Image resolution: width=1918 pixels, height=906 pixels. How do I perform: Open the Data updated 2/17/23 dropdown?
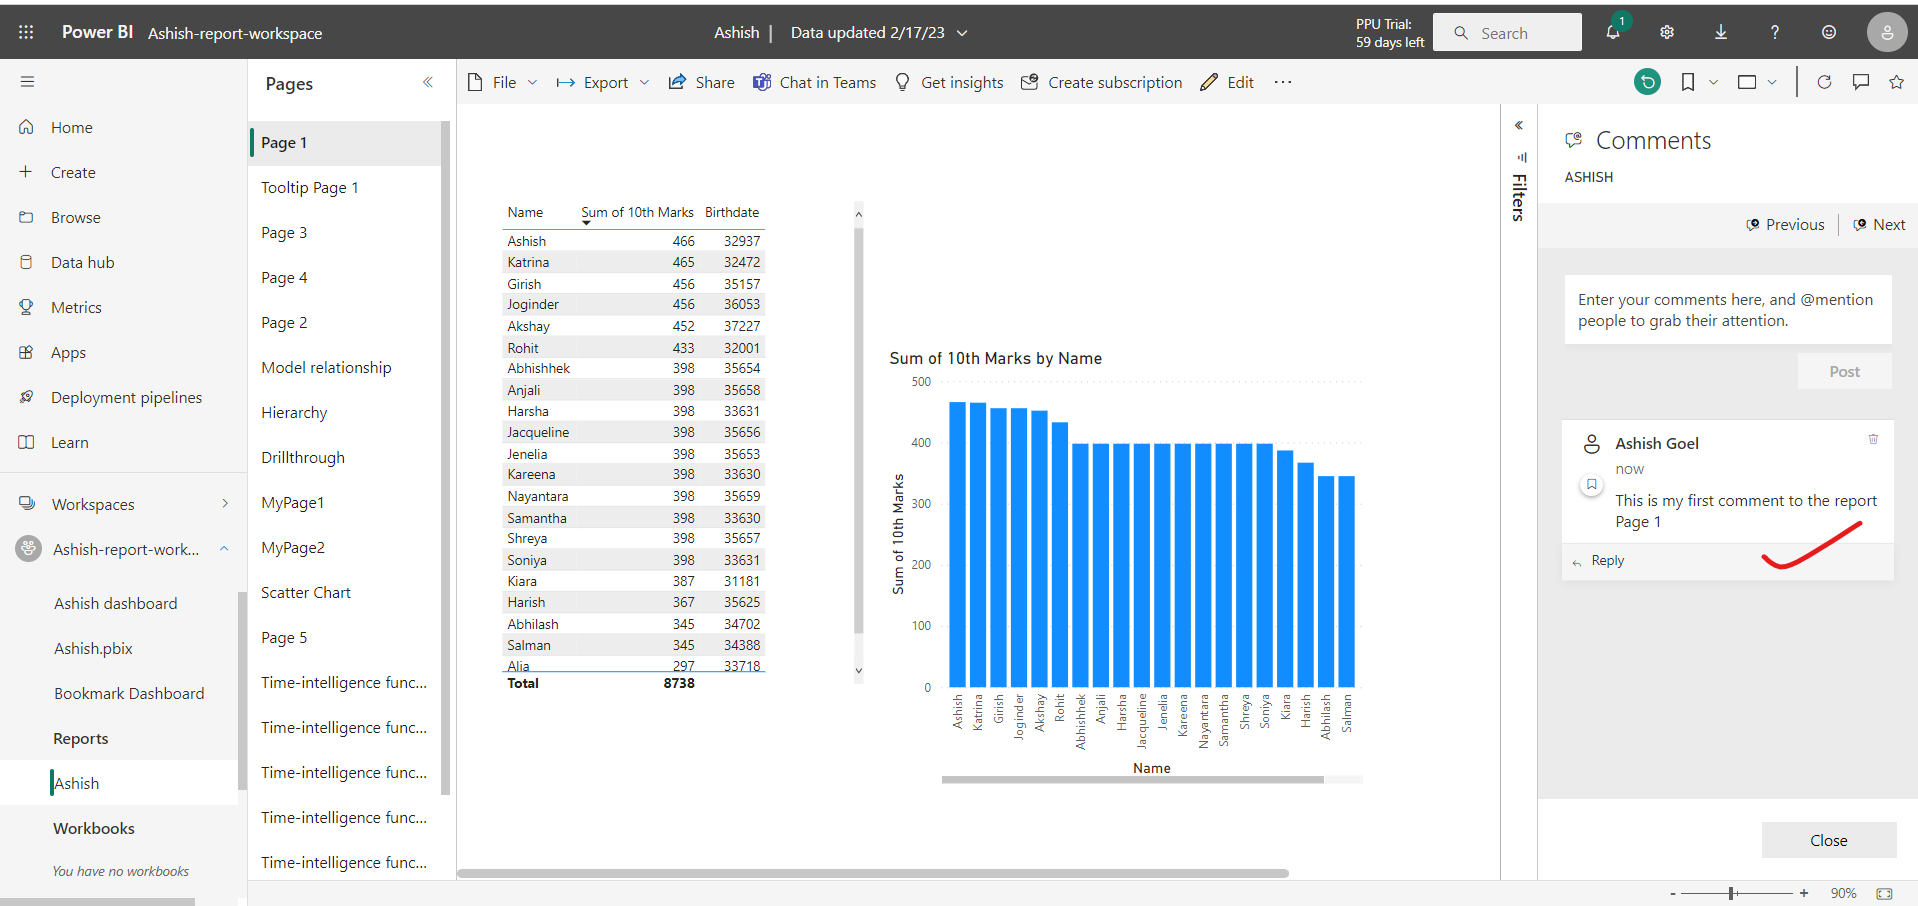tap(962, 32)
